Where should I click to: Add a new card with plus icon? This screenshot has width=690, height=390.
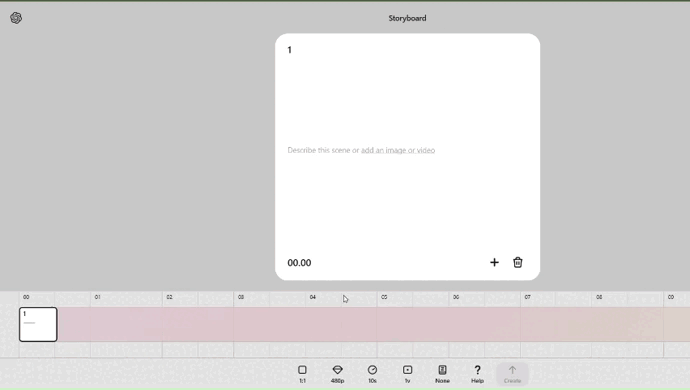(x=494, y=262)
